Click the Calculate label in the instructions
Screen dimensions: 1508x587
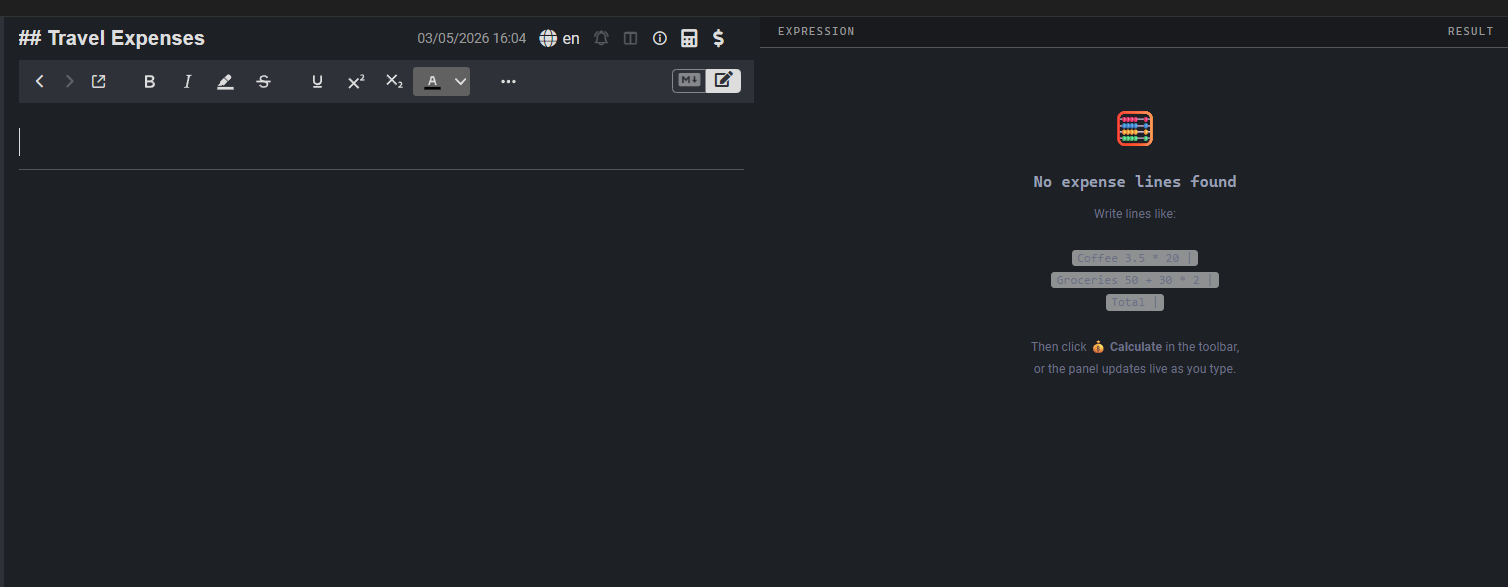[x=1136, y=347]
